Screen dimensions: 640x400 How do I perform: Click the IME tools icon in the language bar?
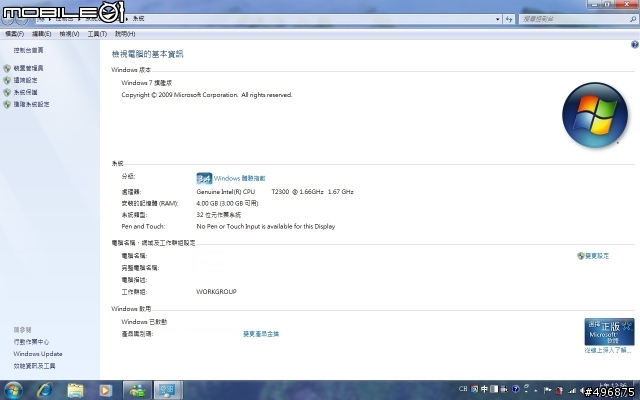pyautogui.click(x=504, y=389)
